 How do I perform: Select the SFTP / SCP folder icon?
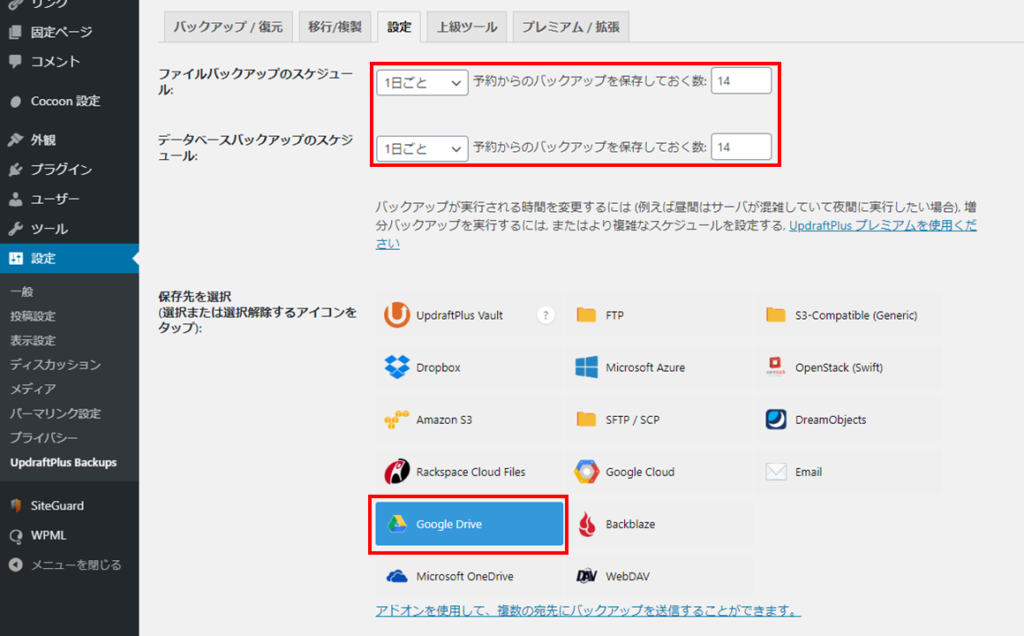point(586,419)
